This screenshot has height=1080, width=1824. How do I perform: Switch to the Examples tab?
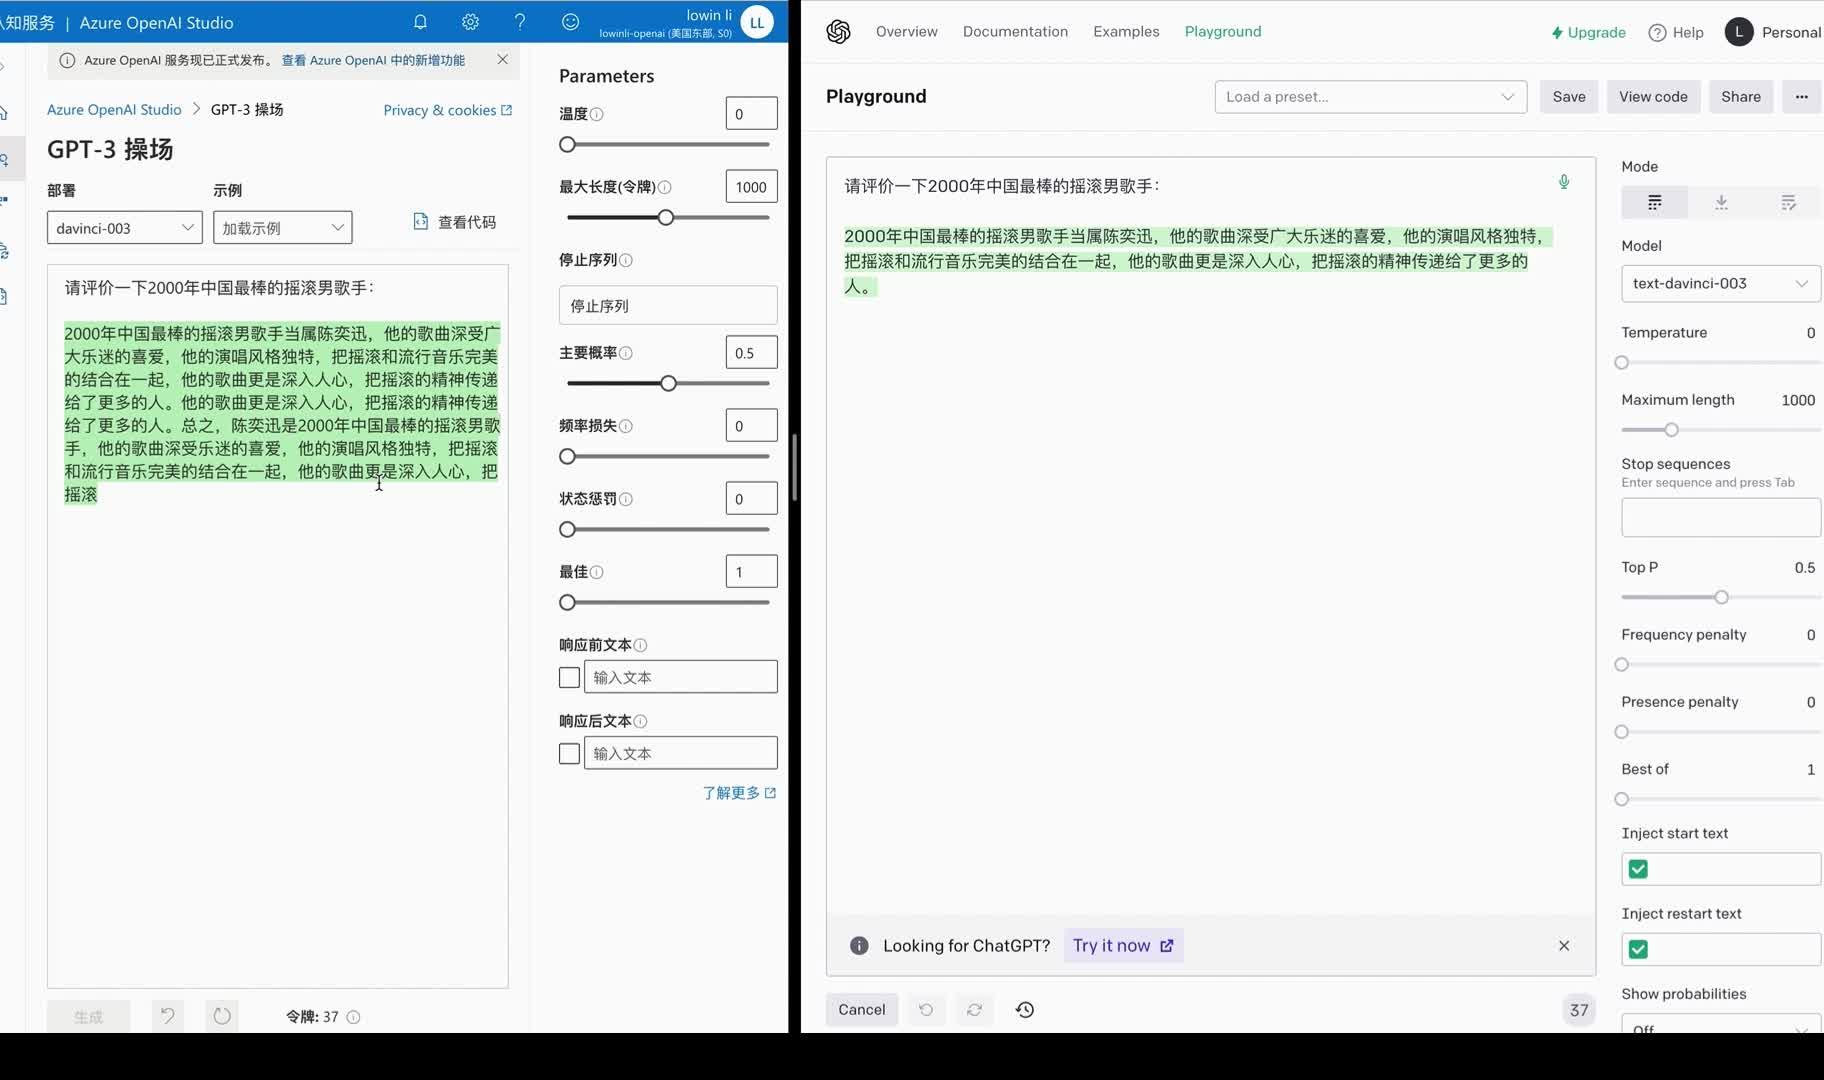[1126, 31]
